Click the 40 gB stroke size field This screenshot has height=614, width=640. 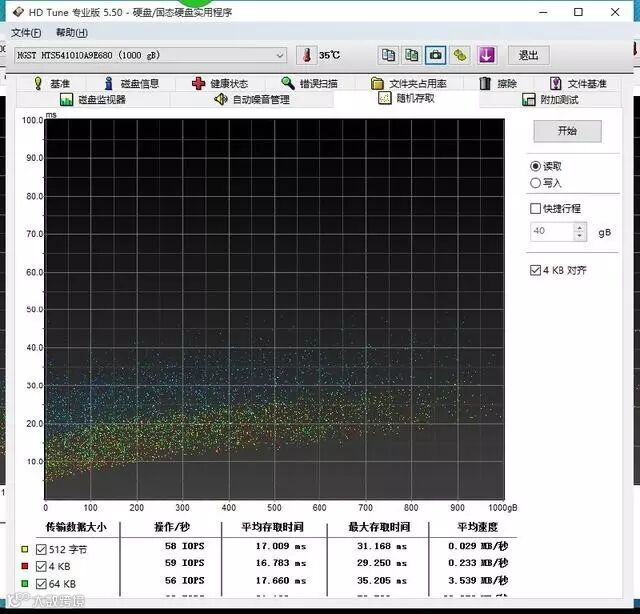(552, 231)
